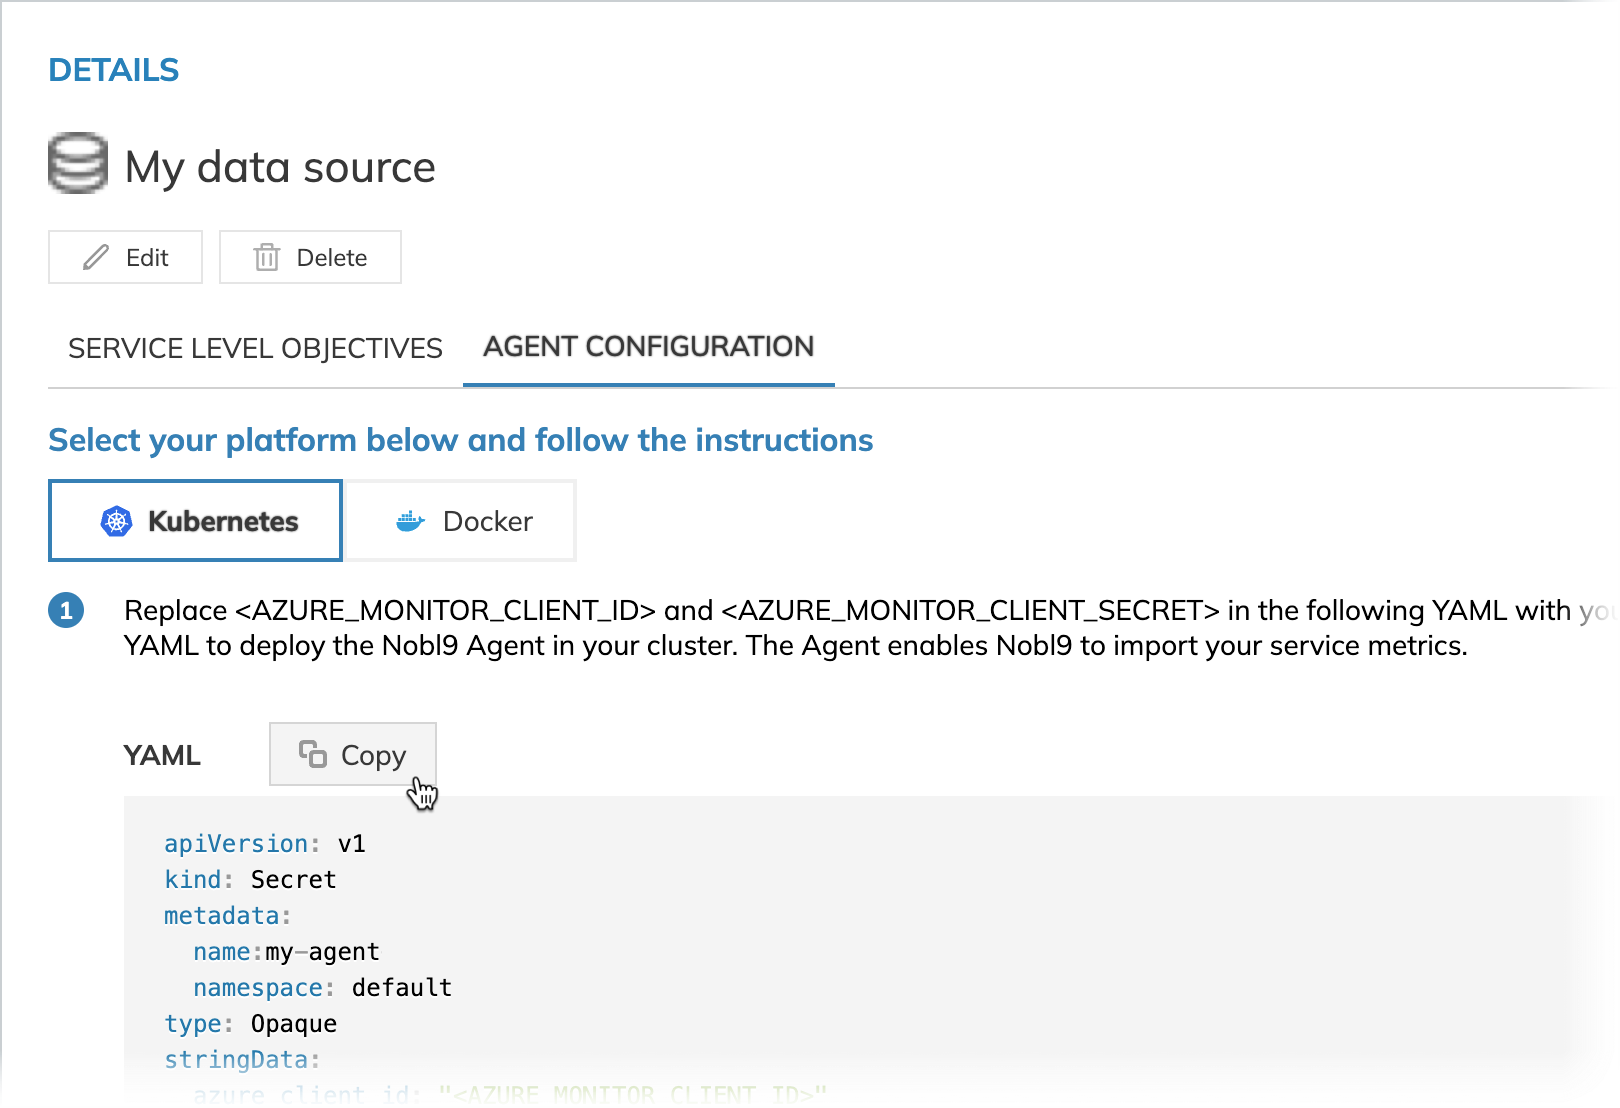Click the YAML label
Viewport: 1620px width, 1108px height.
(162, 755)
